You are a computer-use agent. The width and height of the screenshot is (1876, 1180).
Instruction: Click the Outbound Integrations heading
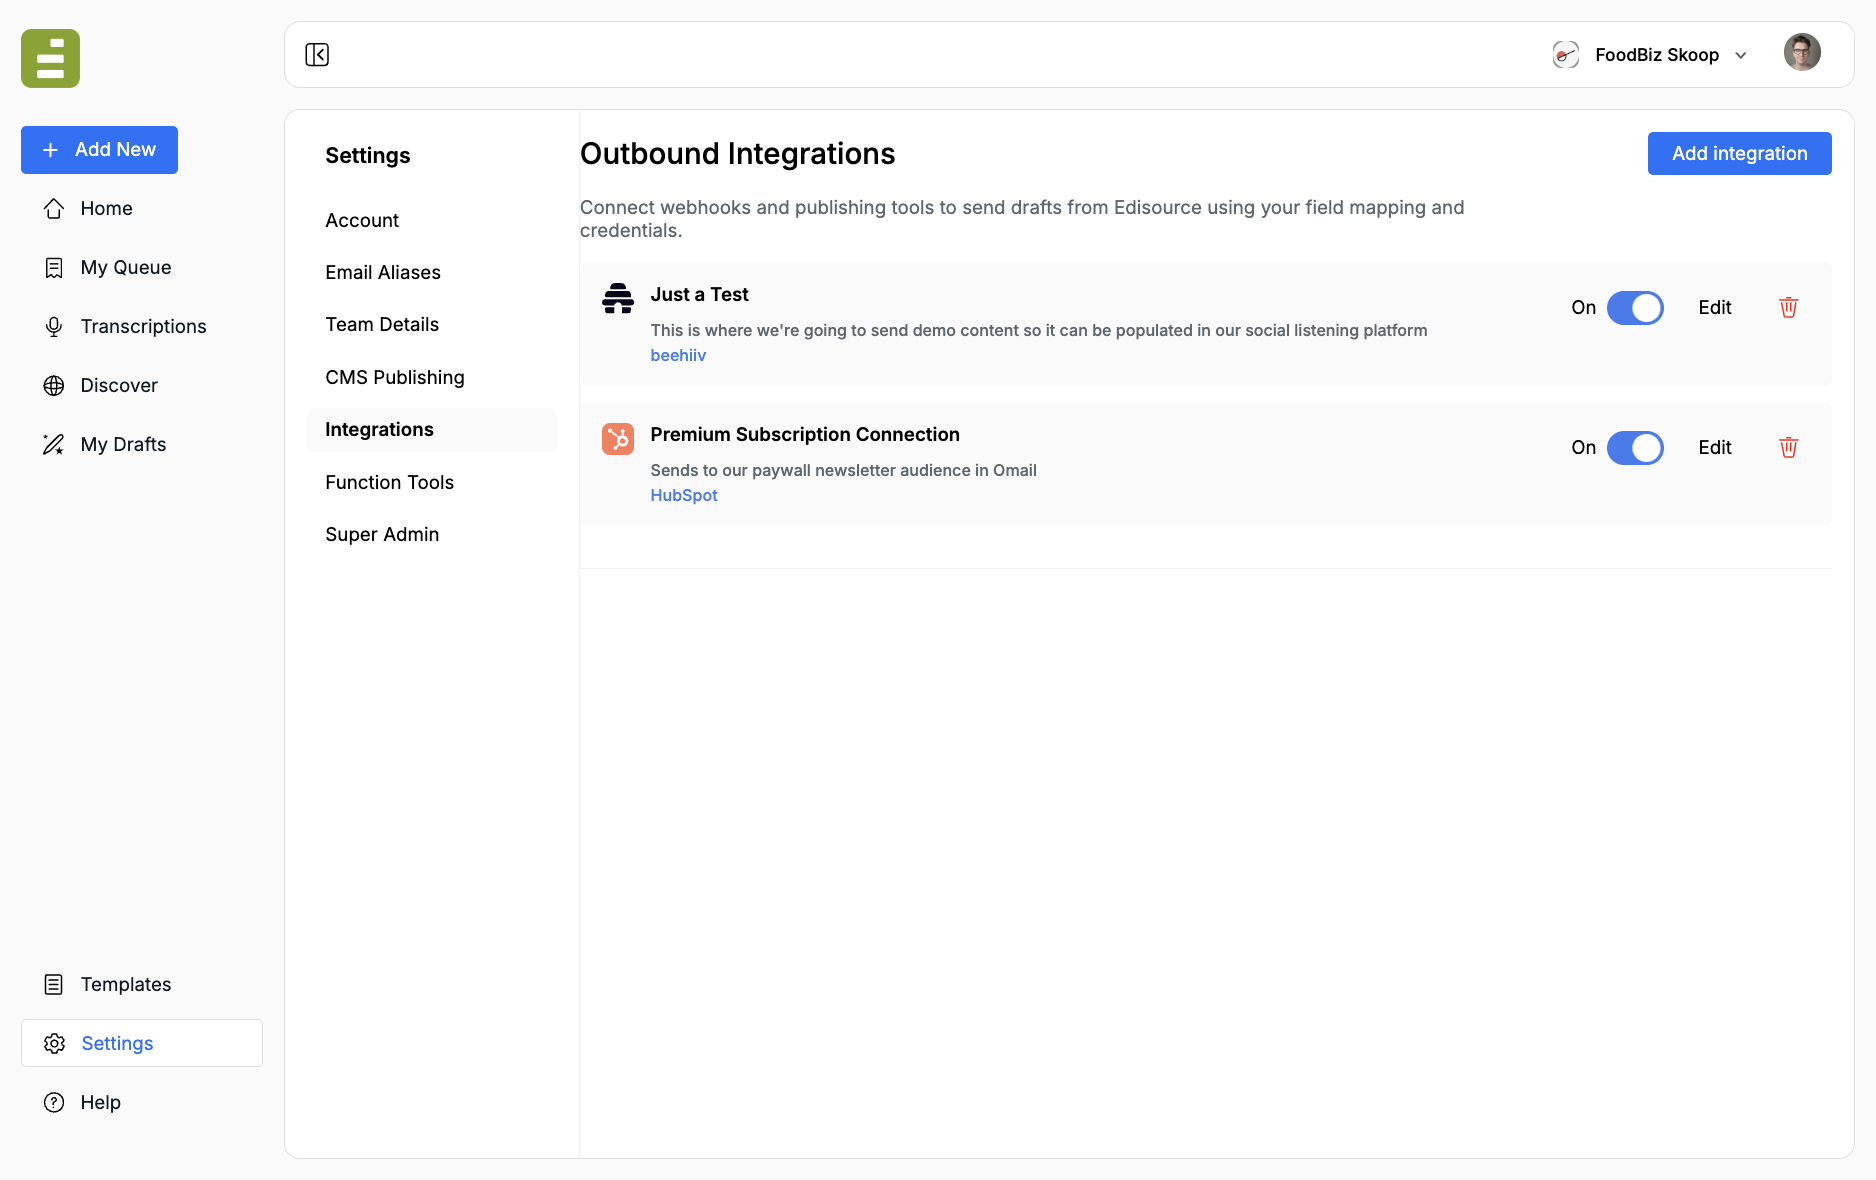point(737,153)
